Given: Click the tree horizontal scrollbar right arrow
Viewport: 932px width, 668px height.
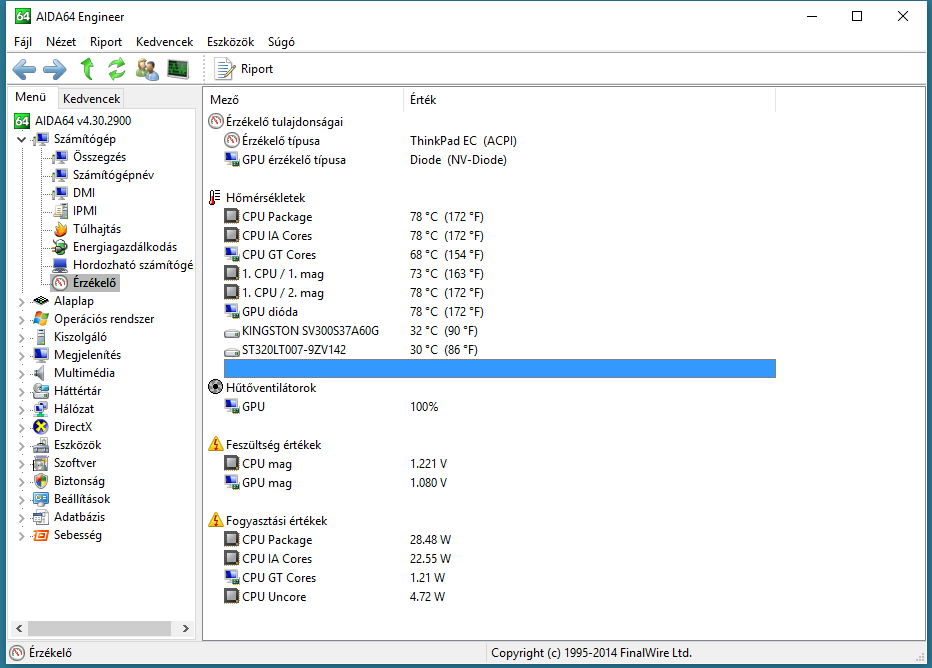Looking at the screenshot, I should pos(186,628).
